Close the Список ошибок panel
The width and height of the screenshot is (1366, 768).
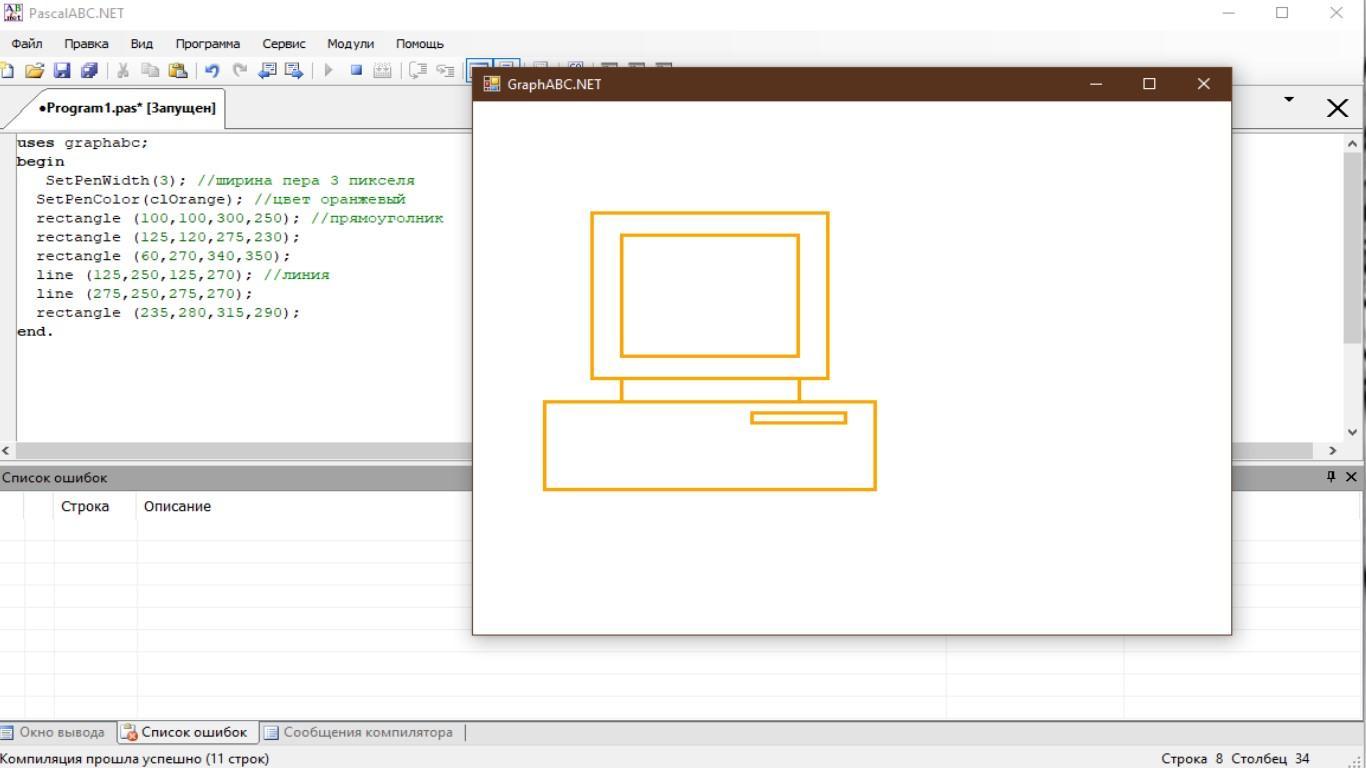1351,477
